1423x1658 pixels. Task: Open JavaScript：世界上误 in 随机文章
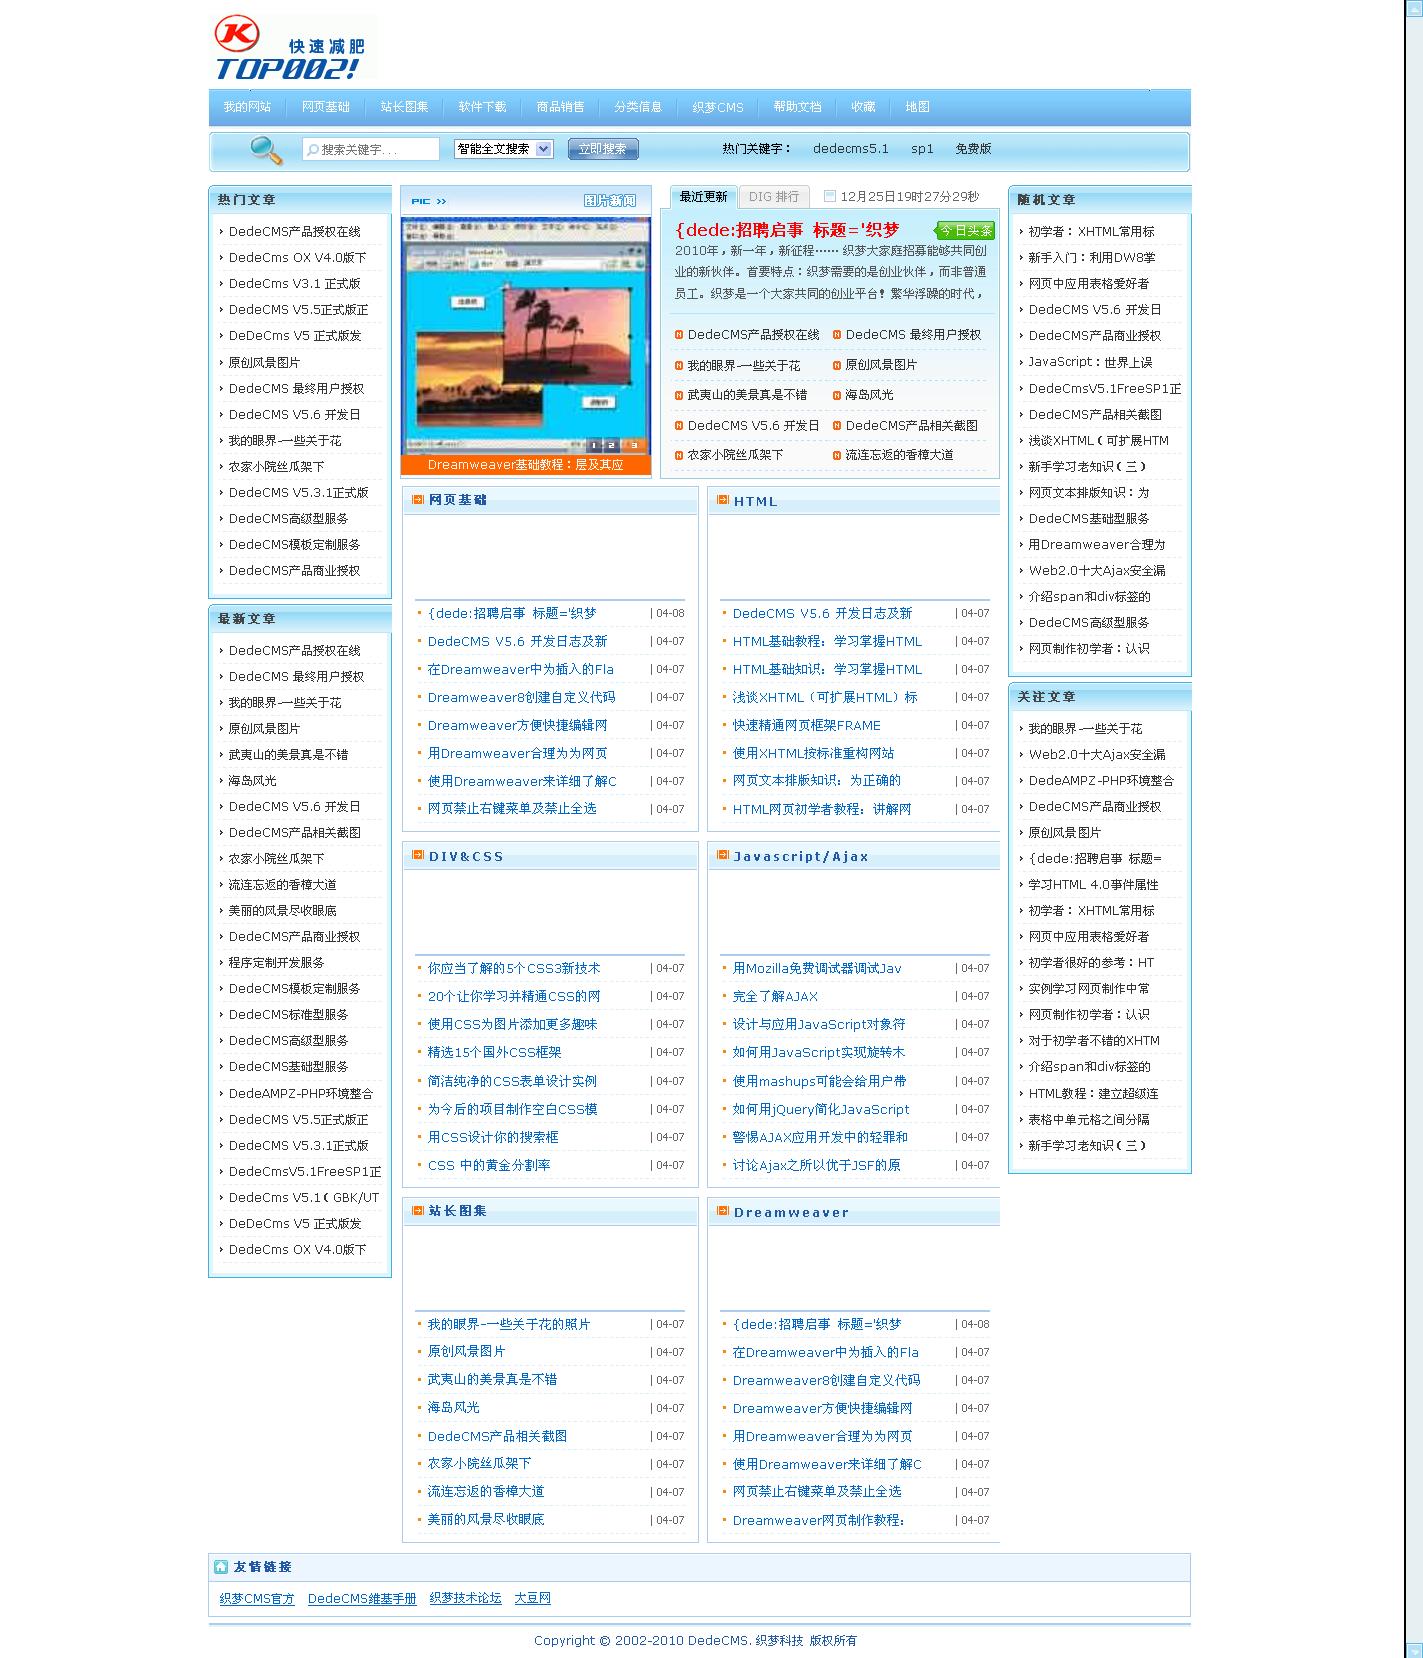click(1090, 362)
